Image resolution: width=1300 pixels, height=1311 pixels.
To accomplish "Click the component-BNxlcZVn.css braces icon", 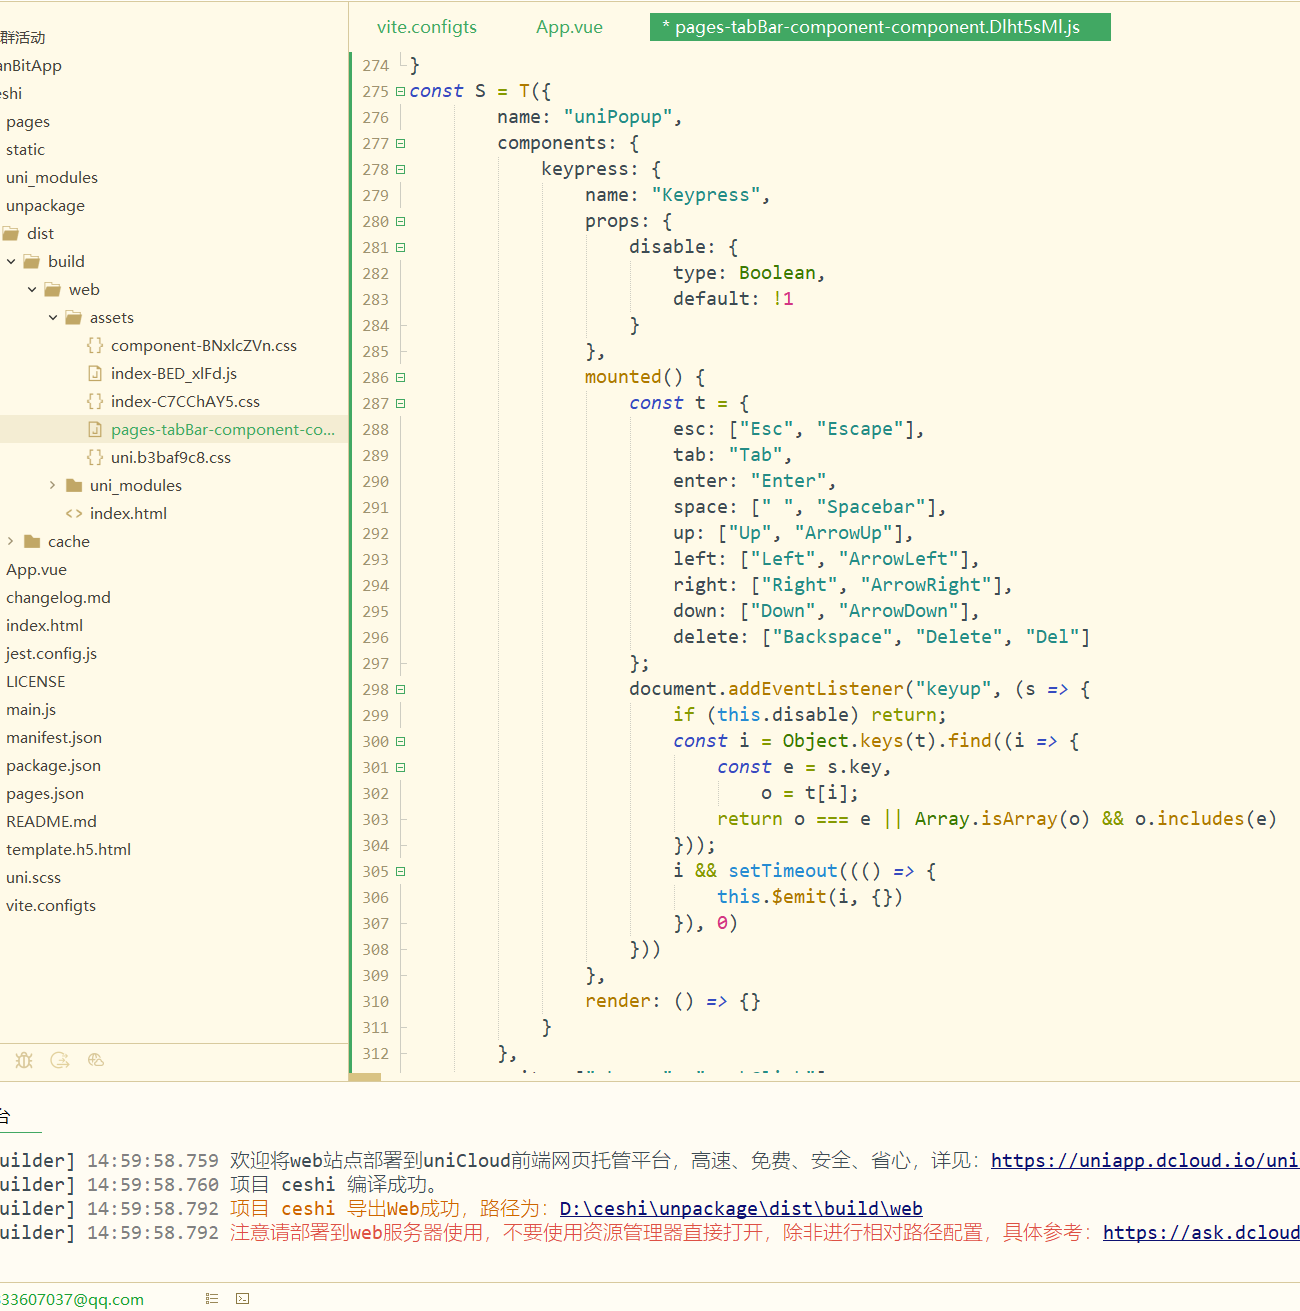I will coord(95,346).
